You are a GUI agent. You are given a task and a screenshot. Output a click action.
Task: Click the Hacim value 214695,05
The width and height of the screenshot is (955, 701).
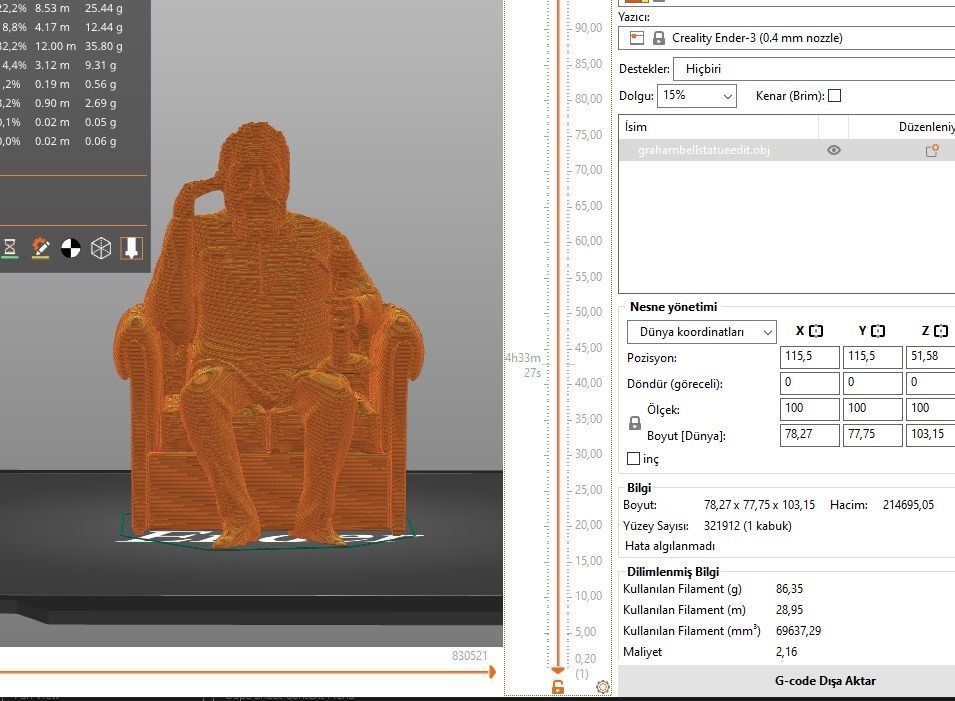tap(908, 504)
